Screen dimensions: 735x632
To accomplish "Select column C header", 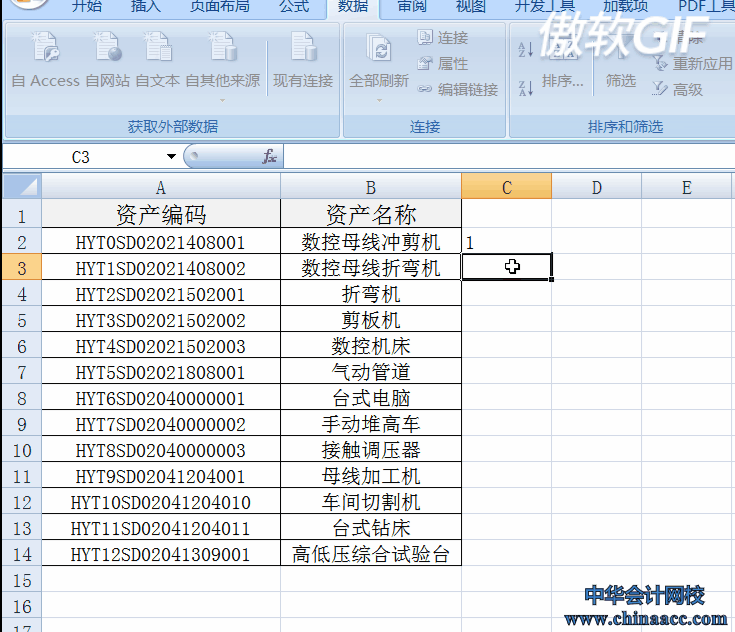I will pyautogui.click(x=507, y=188).
